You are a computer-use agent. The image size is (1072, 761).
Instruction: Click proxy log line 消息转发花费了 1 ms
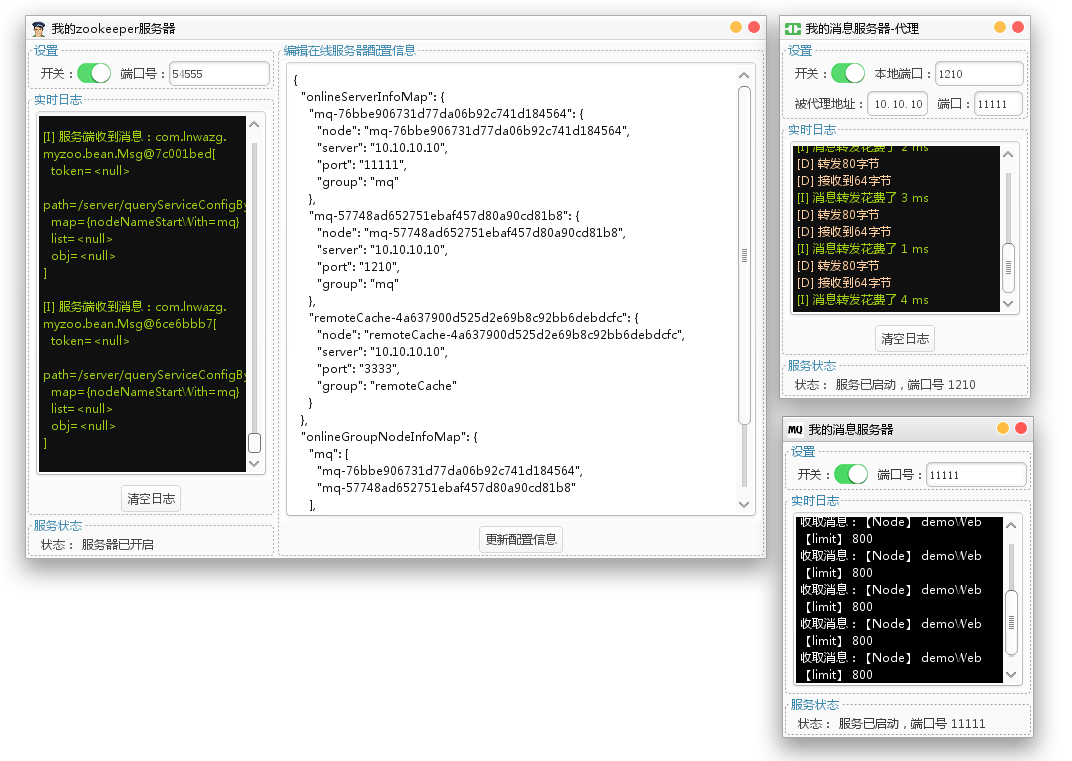coord(863,249)
